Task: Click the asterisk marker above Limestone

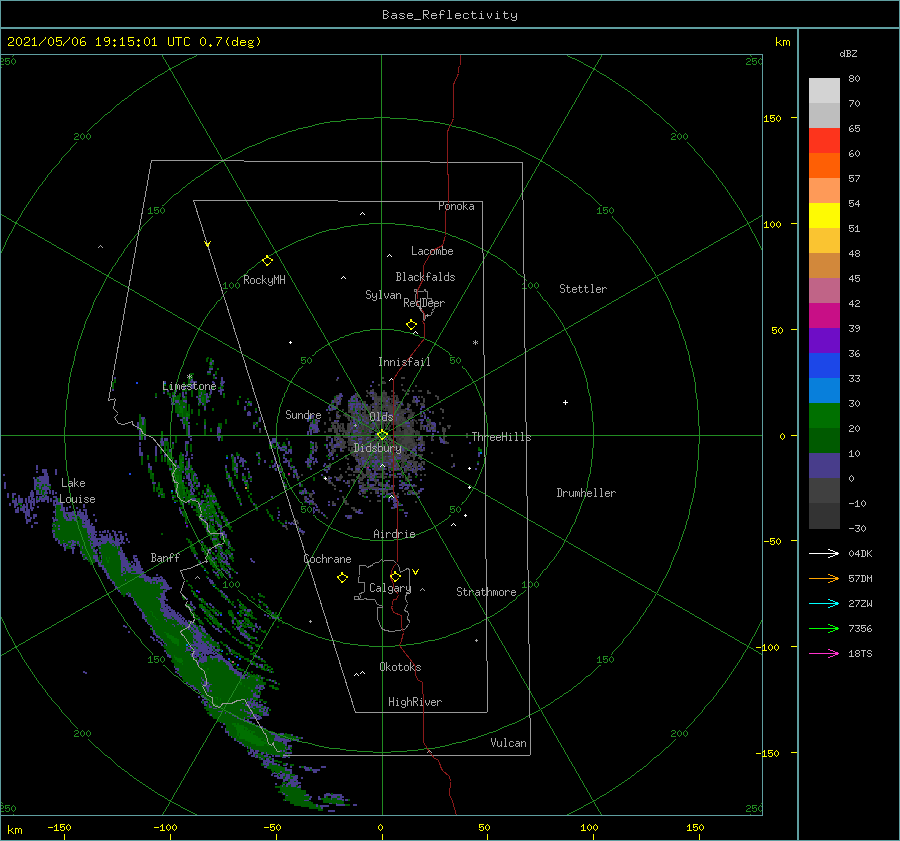Action: [189, 377]
